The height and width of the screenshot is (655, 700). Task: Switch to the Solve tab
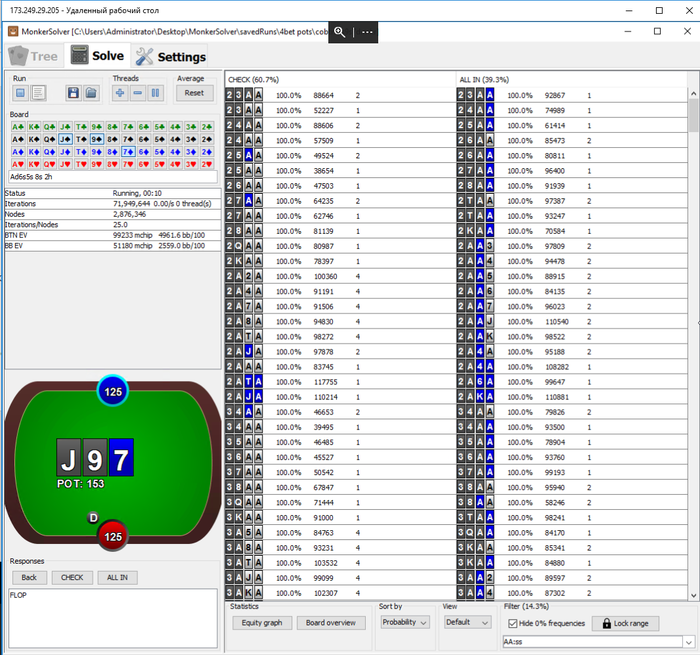click(x=97, y=56)
